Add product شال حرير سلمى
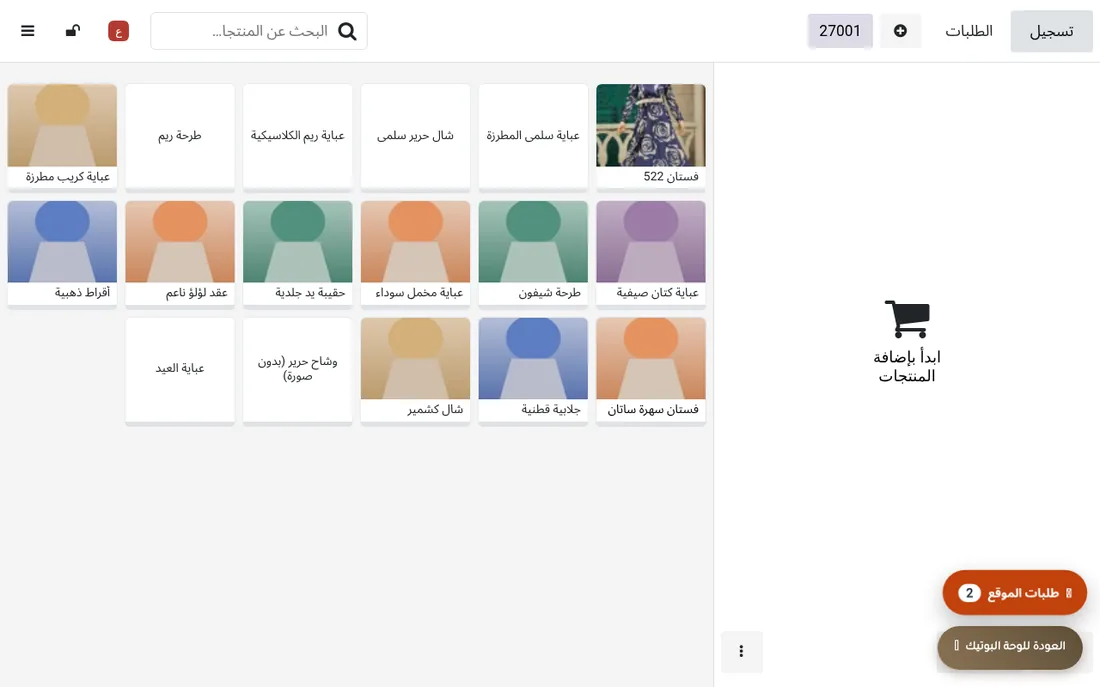 tap(415, 136)
